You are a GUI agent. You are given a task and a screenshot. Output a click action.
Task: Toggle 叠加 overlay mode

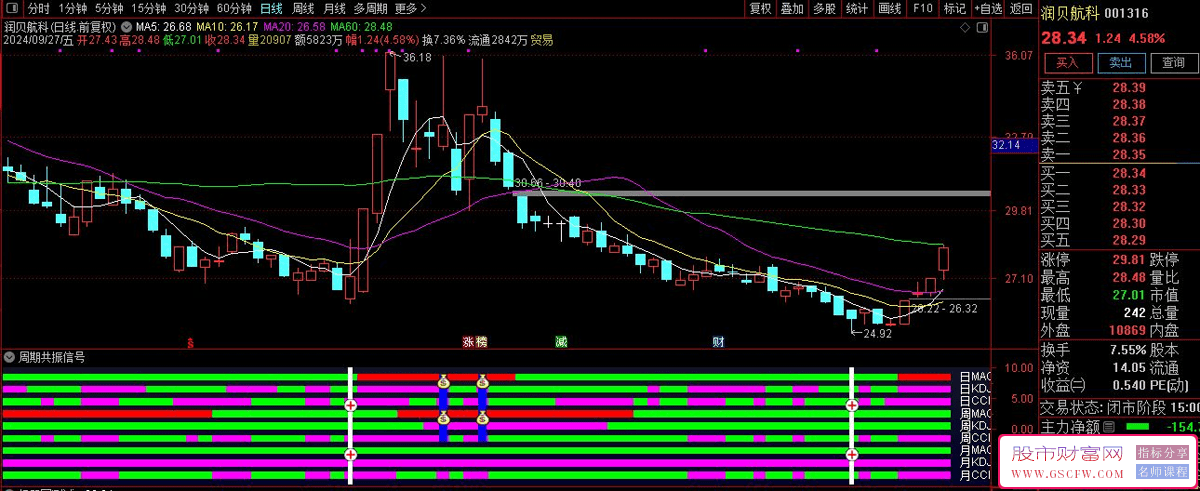pos(792,9)
